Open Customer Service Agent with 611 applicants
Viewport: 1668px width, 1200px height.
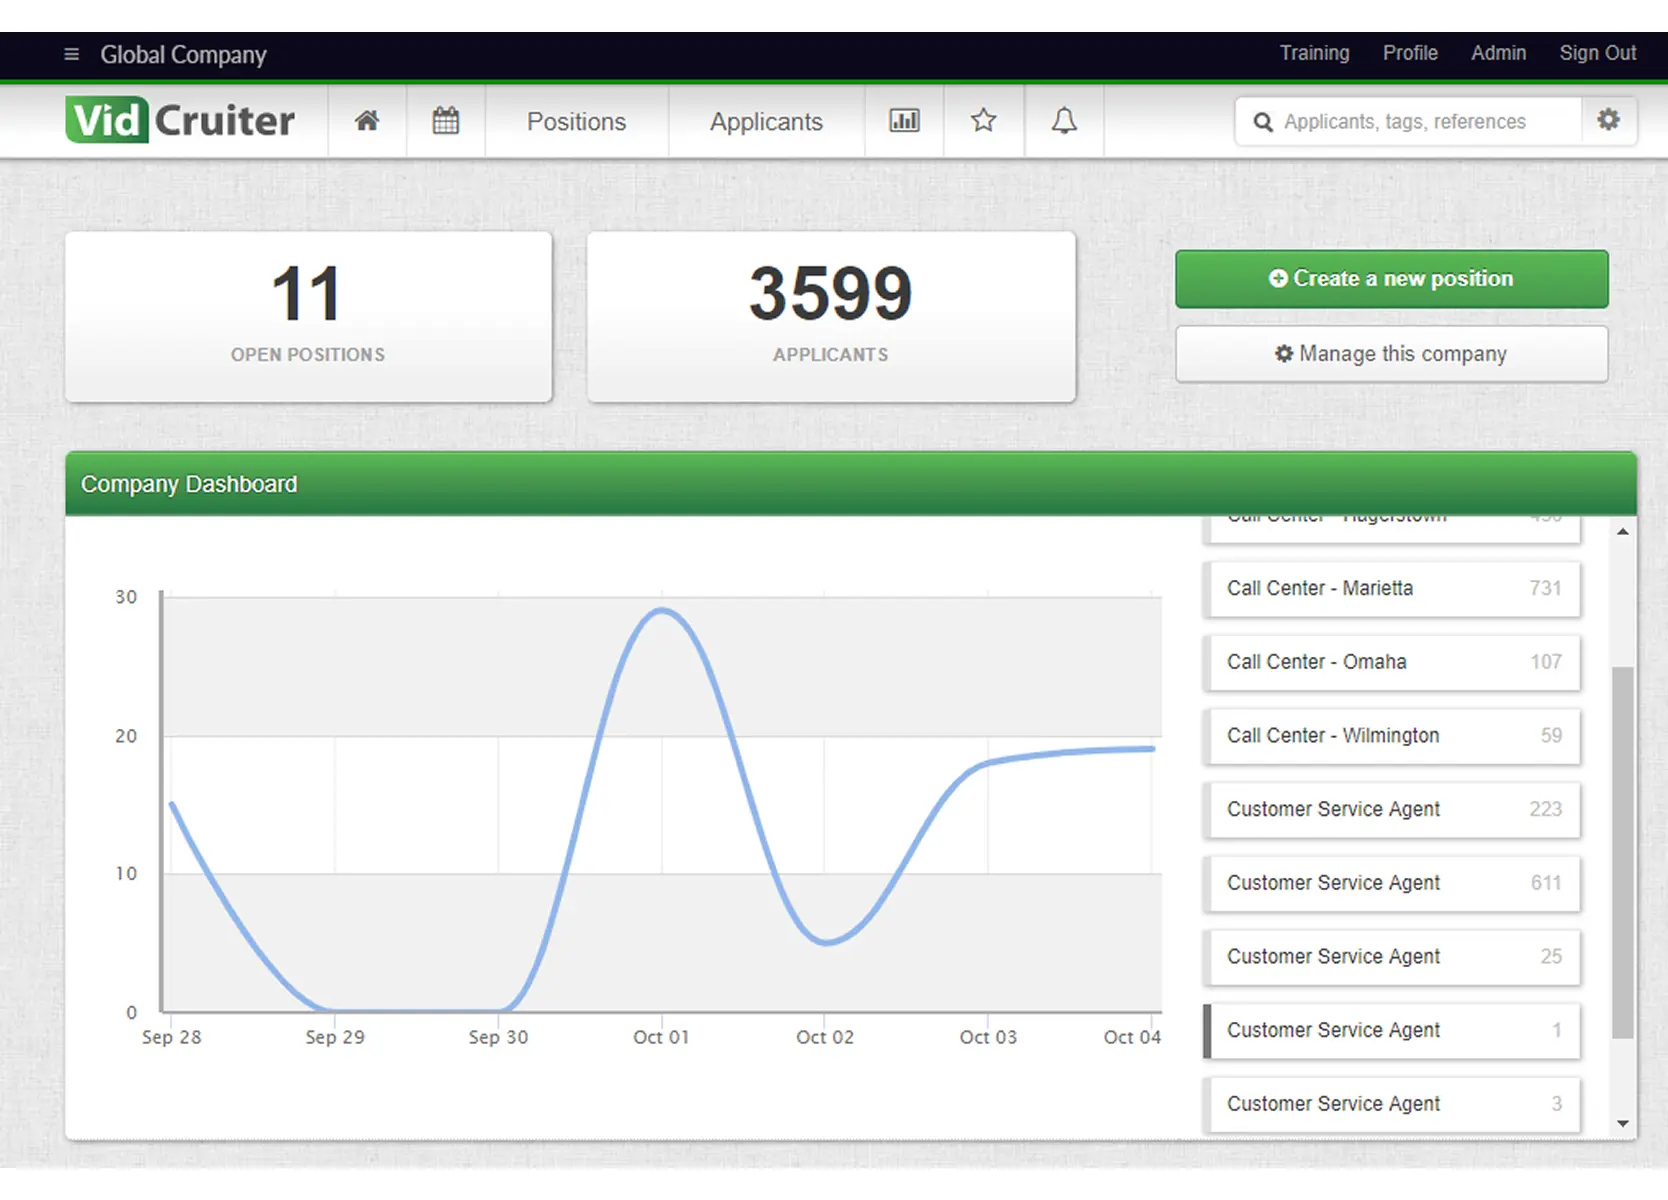pyautogui.click(x=1391, y=883)
